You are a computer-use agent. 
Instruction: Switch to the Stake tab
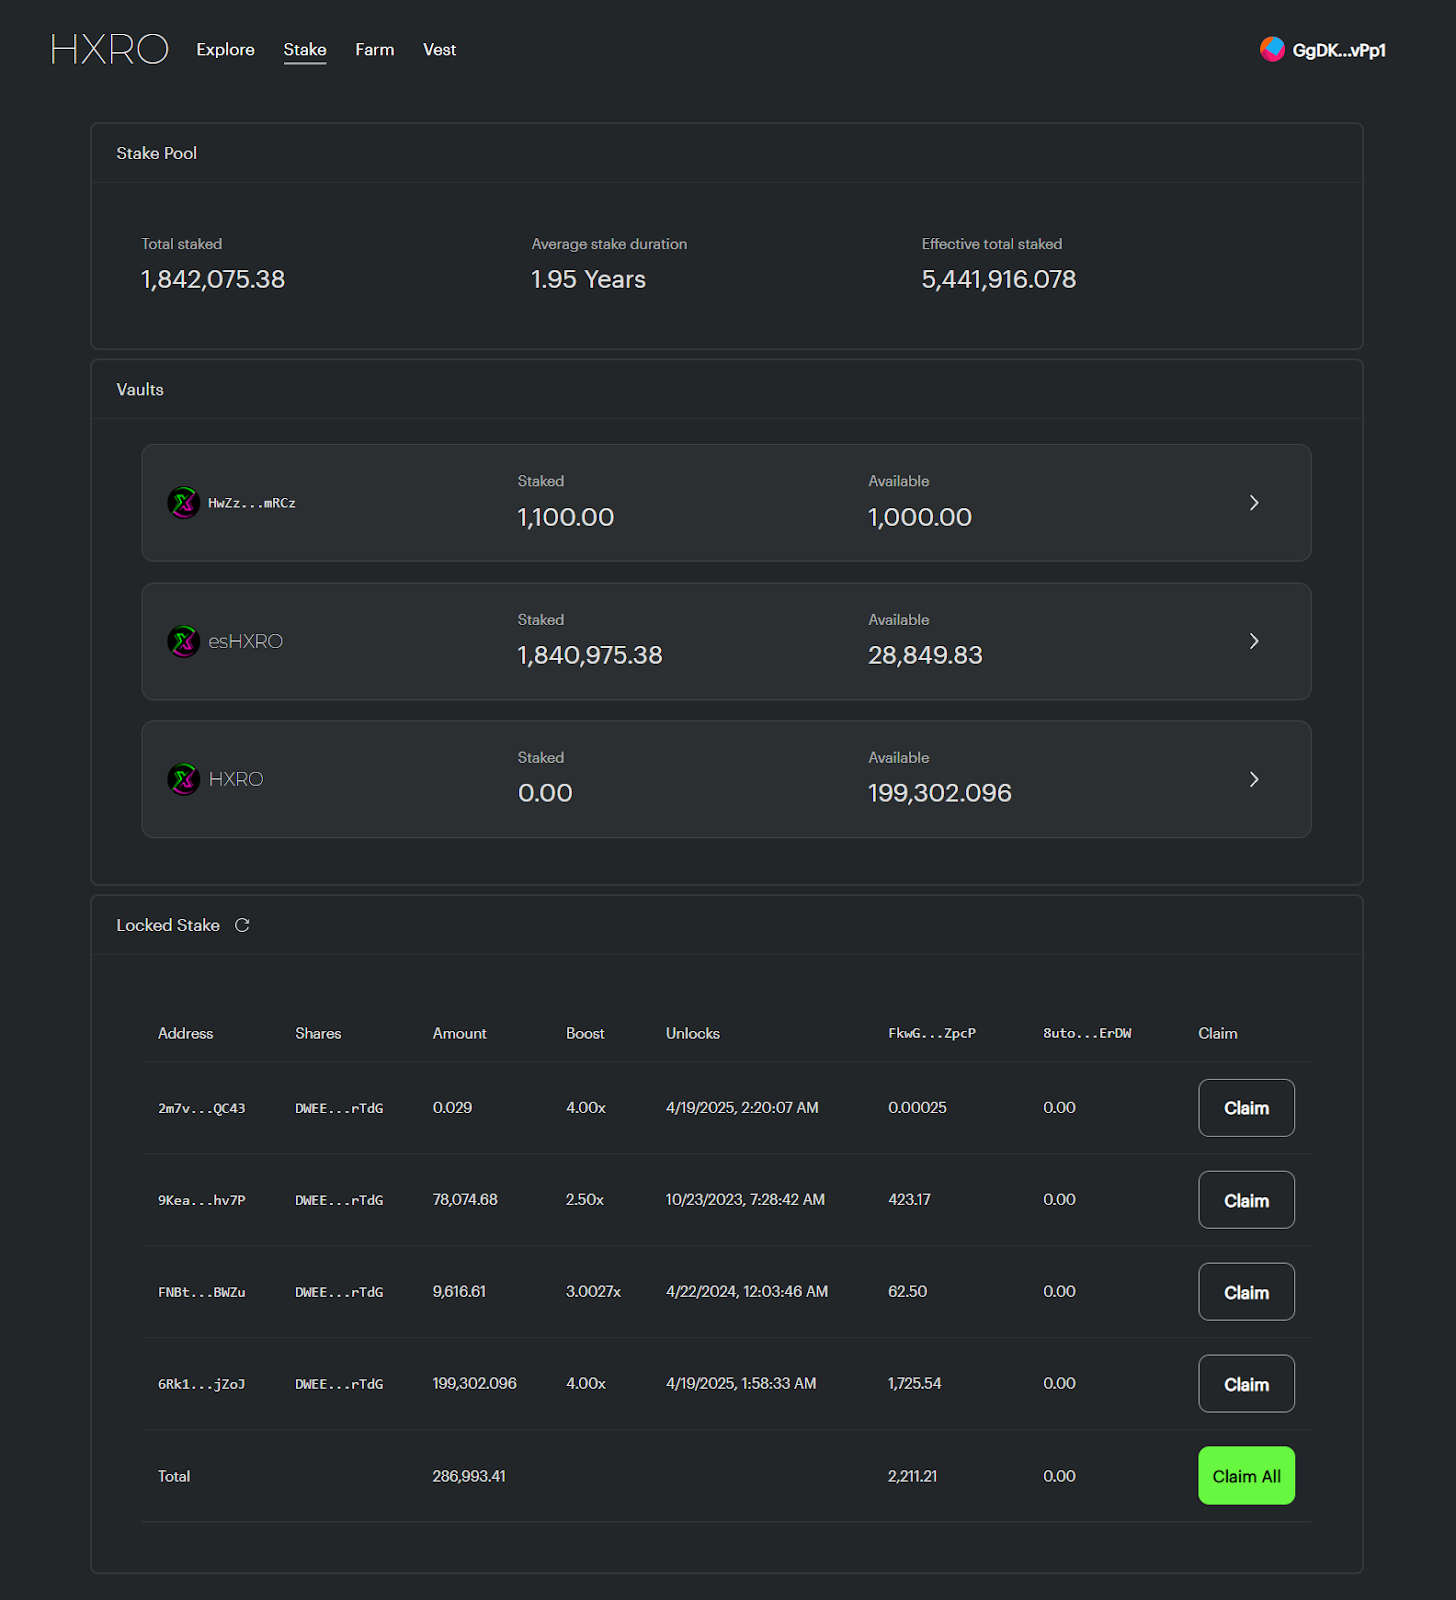coord(305,49)
